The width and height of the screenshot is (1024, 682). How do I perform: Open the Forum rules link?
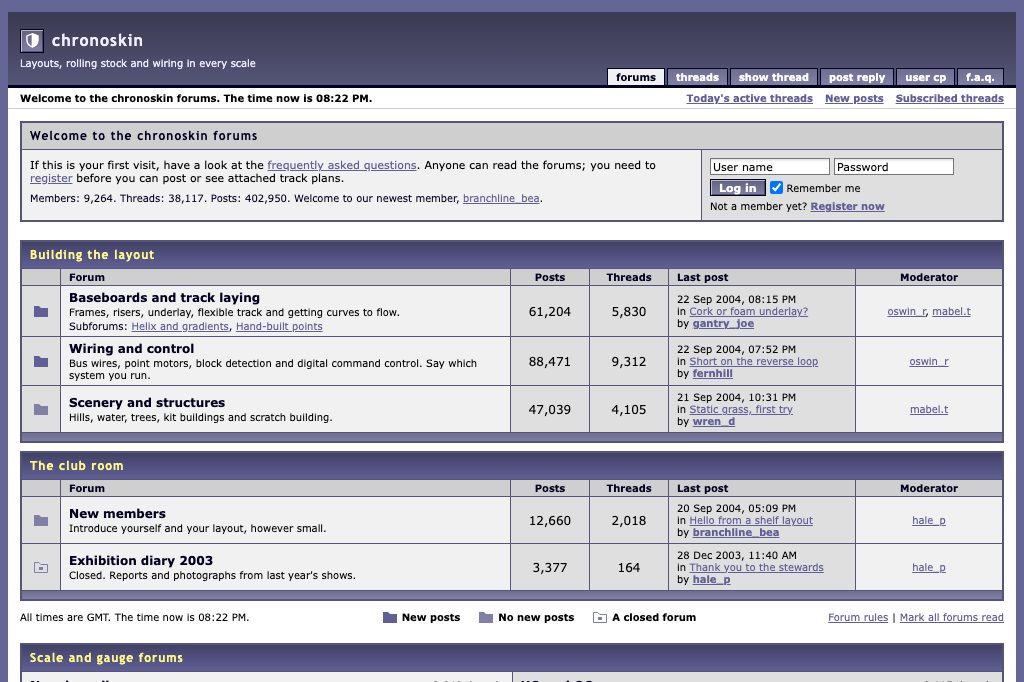pos(858,617)
